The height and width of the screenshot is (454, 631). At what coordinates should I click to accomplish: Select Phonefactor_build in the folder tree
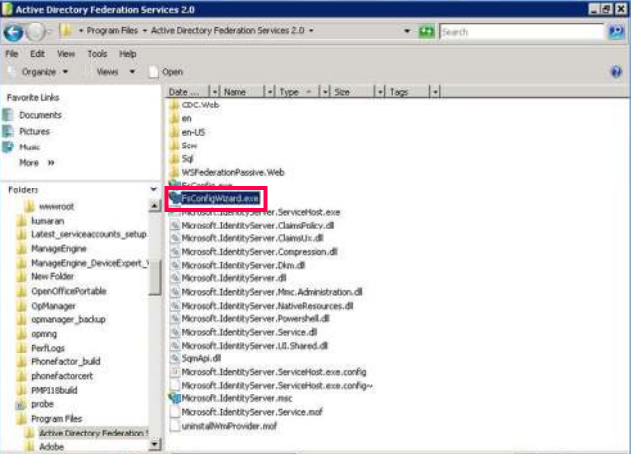coord(66,361)
